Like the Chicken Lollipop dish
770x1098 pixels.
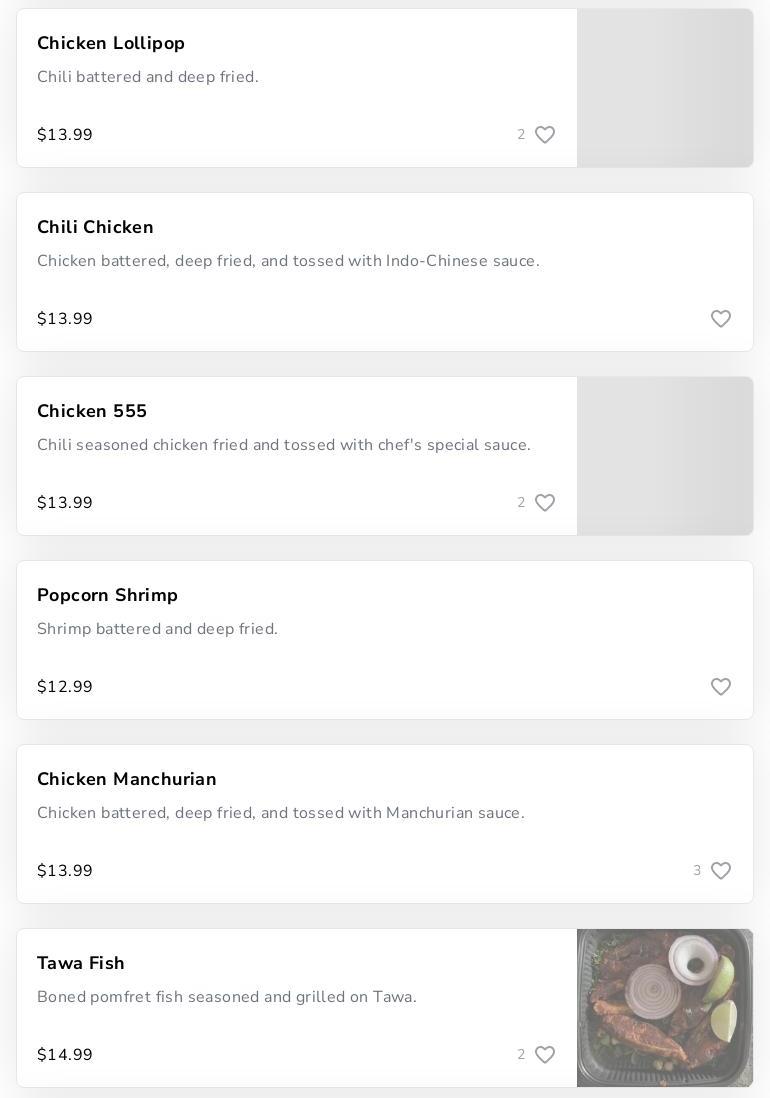coord(545,135)
